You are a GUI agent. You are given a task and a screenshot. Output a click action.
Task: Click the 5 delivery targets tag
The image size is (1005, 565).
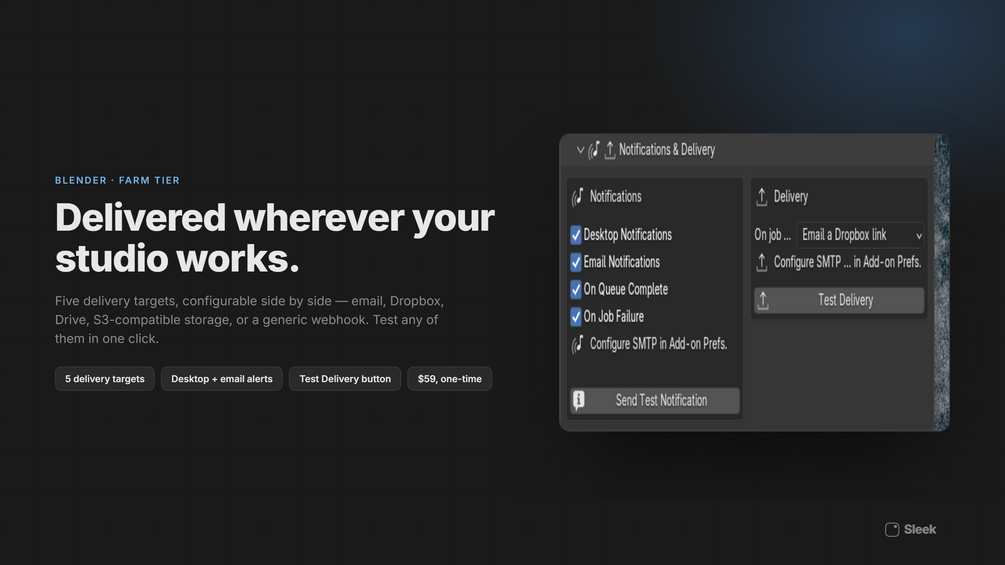pos(104,379)
